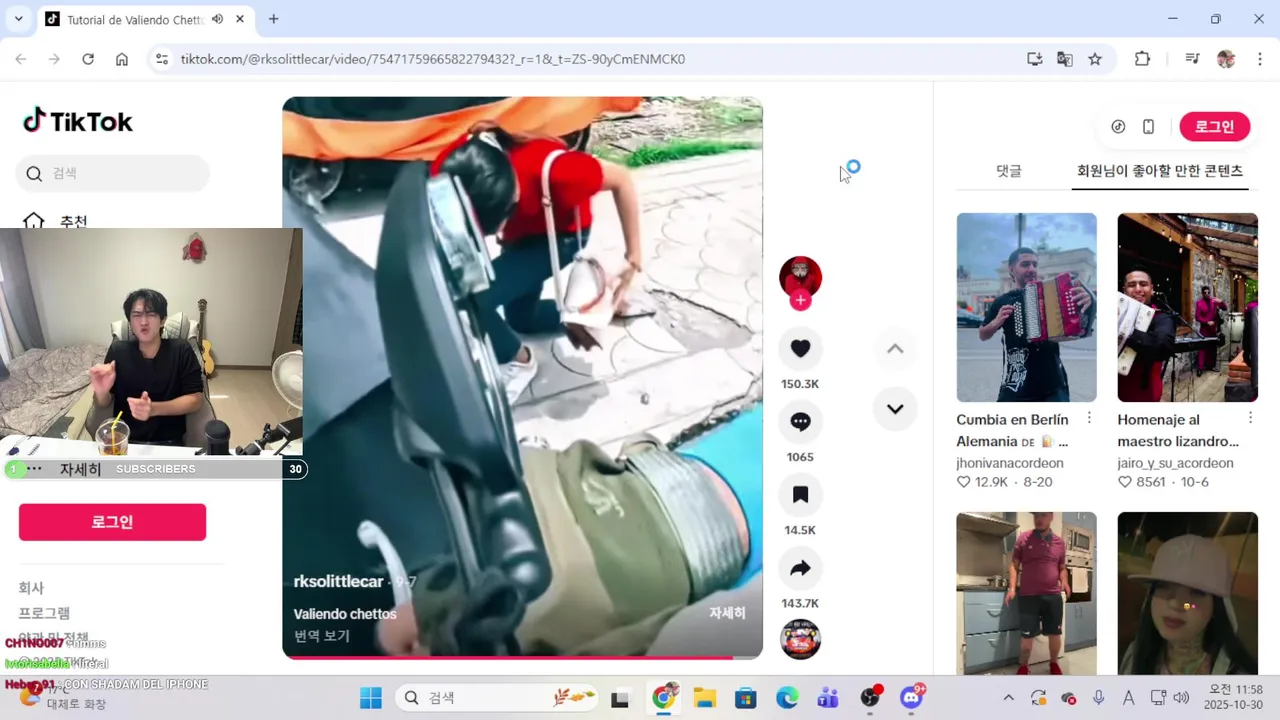Open browser extensions puzzle icon
The height and width of the screenshot is (720, 1280).
(x=1142, y=59)
